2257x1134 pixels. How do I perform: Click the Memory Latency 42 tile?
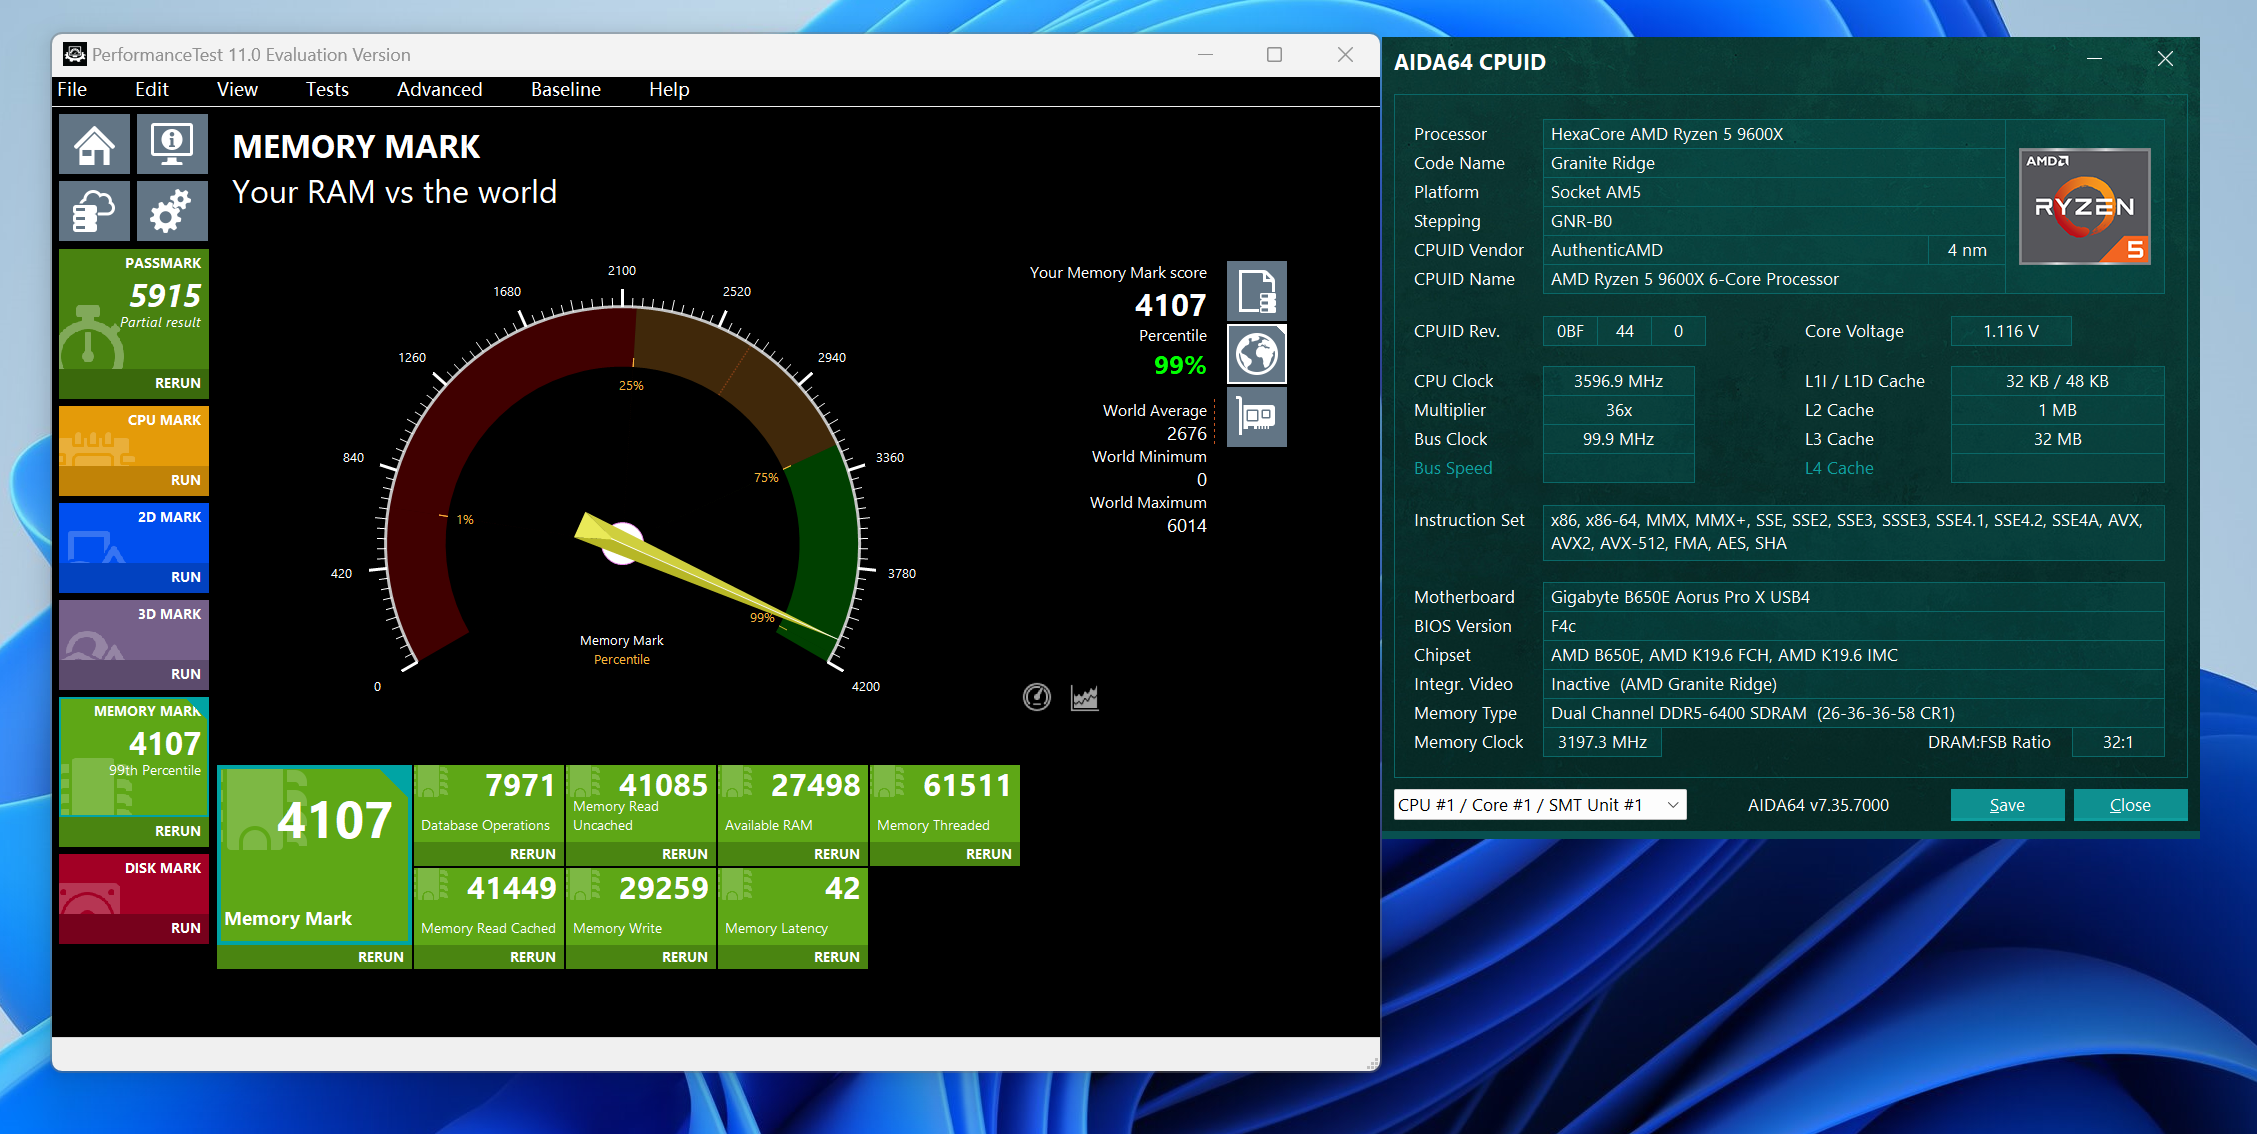[792, 906]
